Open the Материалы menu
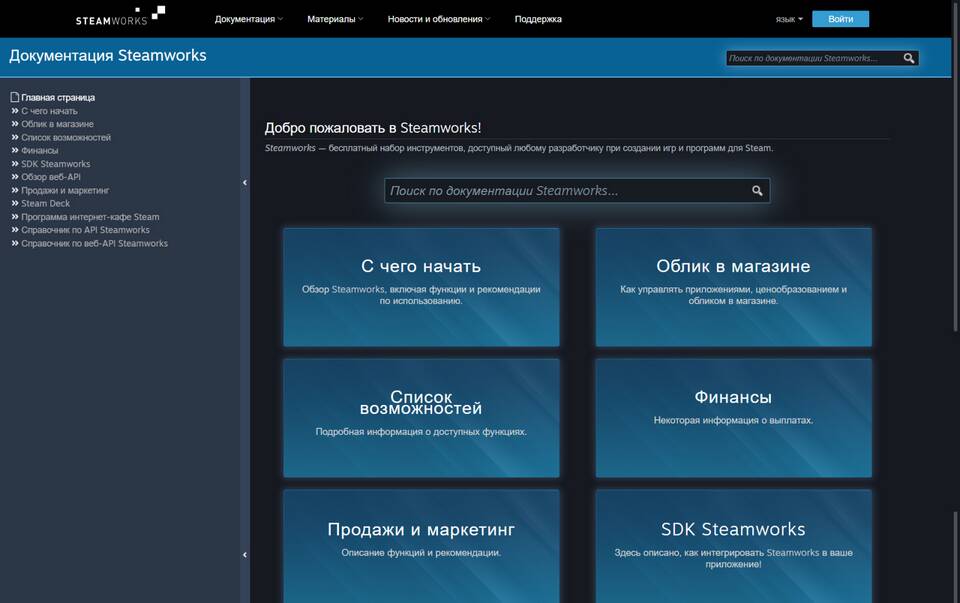 tap(335, 19)
